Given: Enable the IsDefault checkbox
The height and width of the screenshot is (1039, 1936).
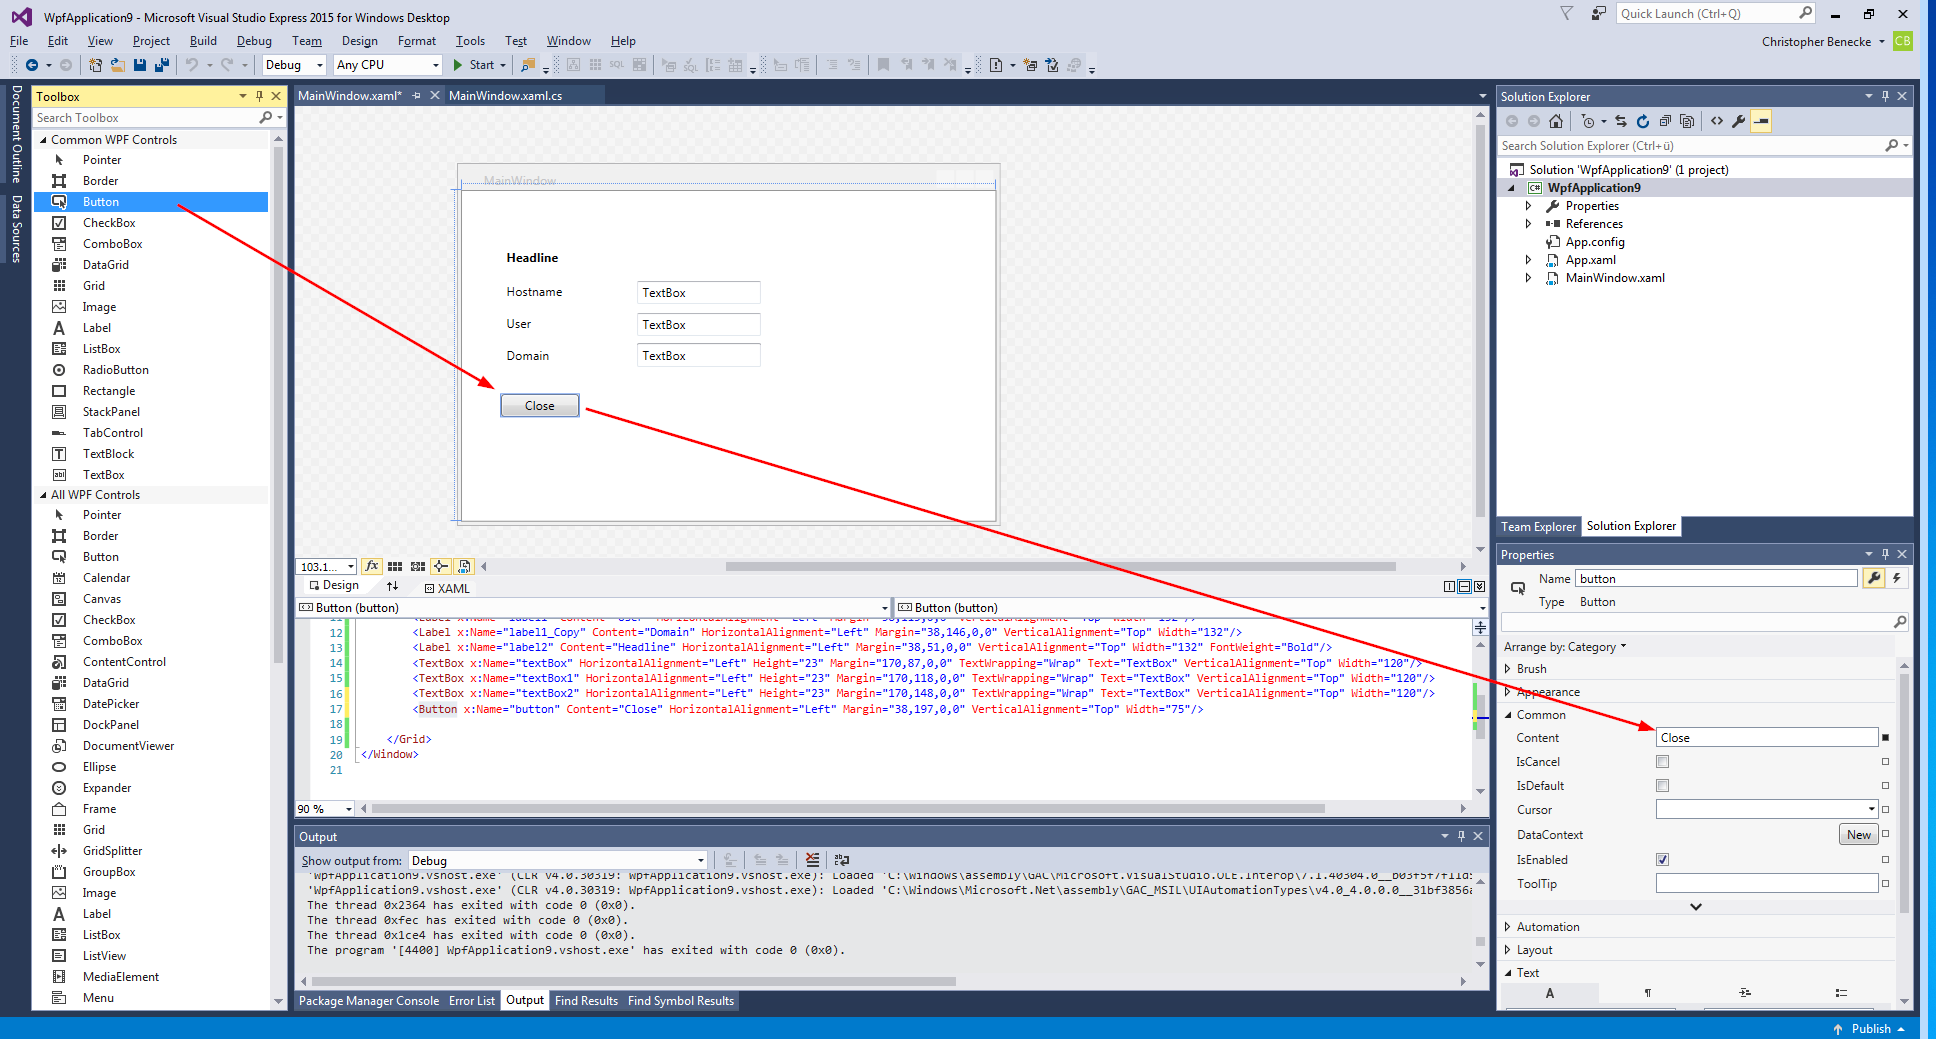Looking at the screenshot, I should 1663,786.
